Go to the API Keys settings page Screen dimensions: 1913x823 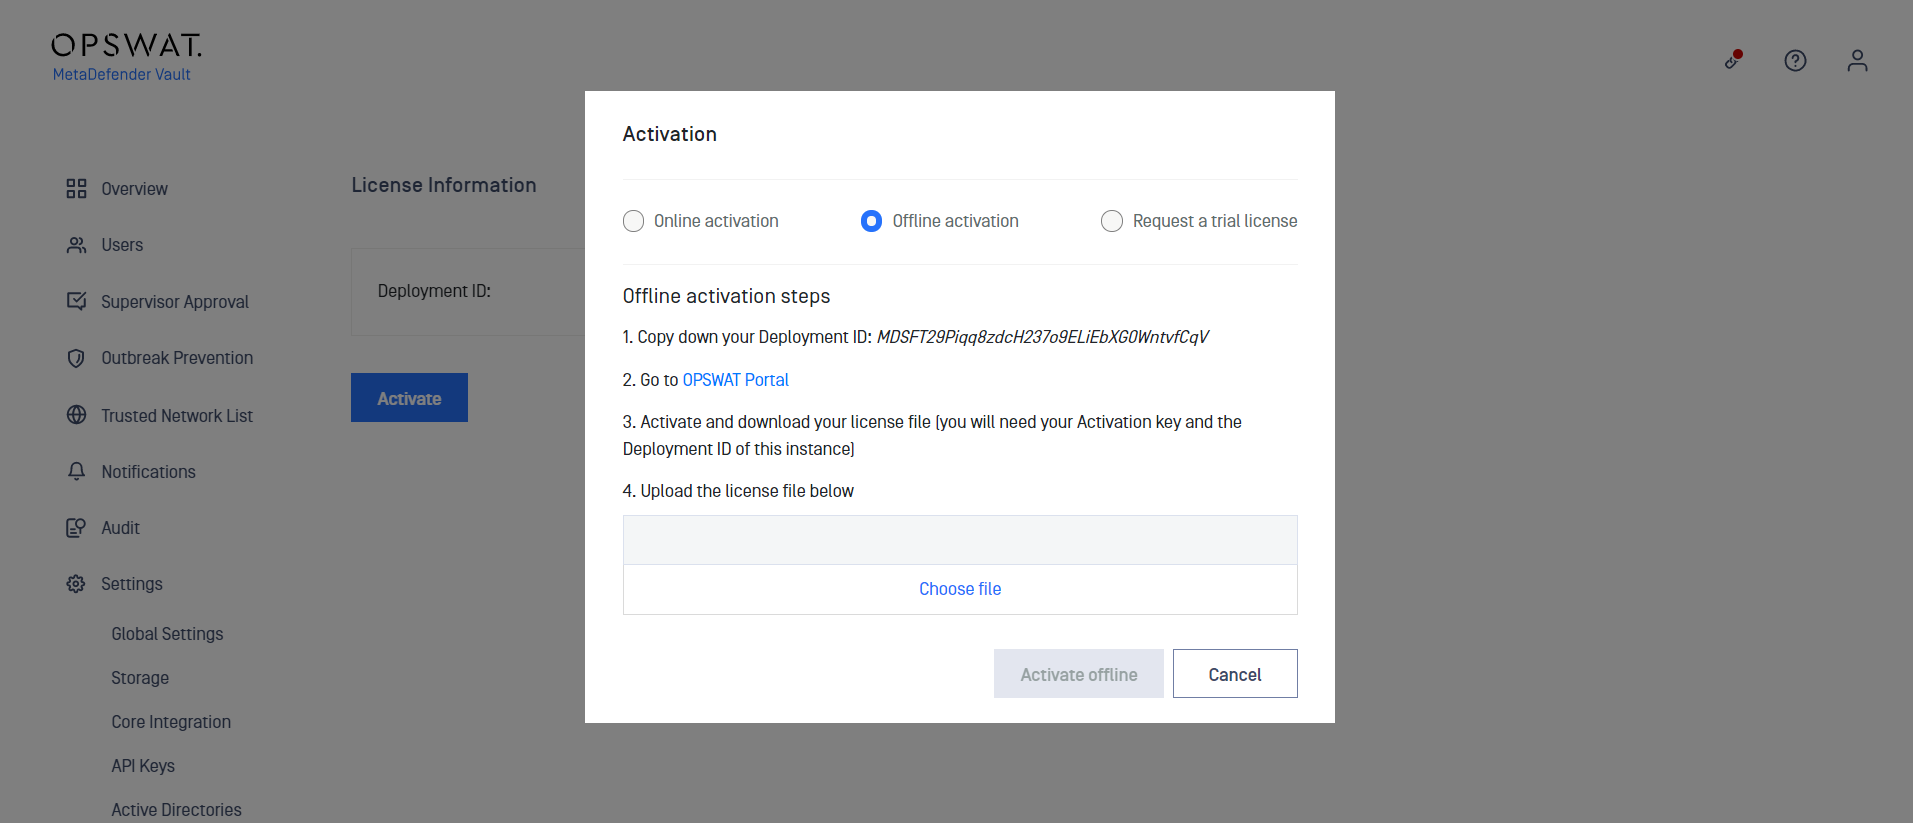pos(143,766)
